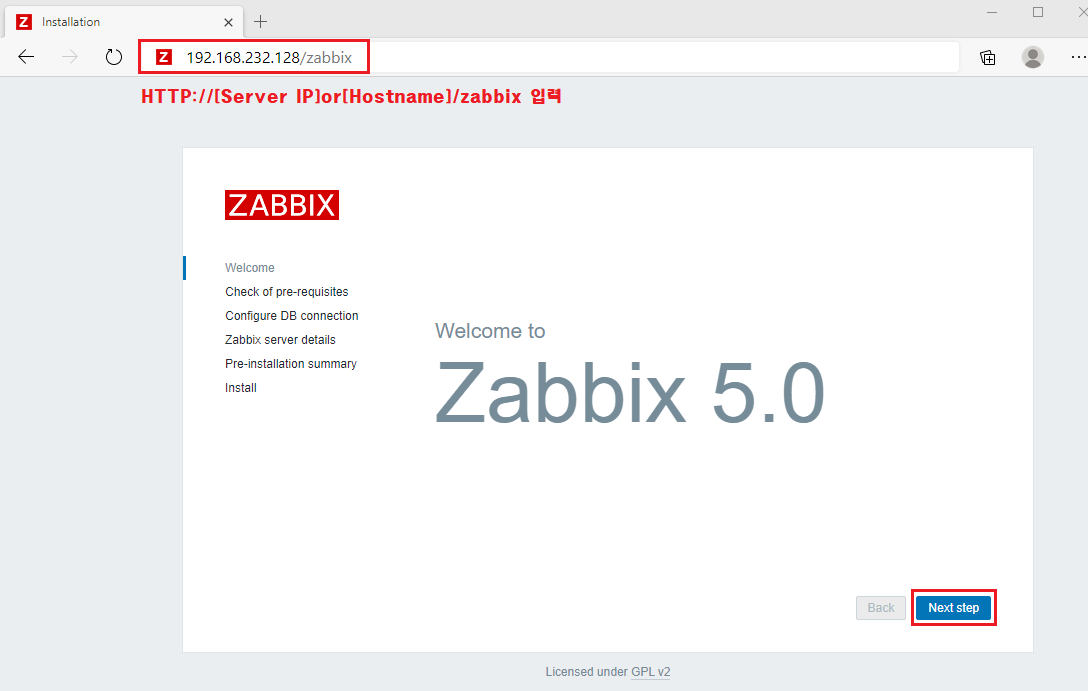This screenshot has height=691, width=1088.
Task: Minimize the browser window
Action: pyautogui.click(x=992, y=12)
